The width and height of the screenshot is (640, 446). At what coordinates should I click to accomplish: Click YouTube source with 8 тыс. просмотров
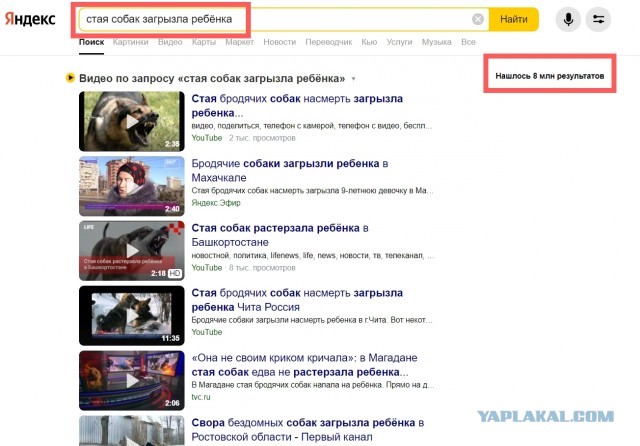point(207,268)
